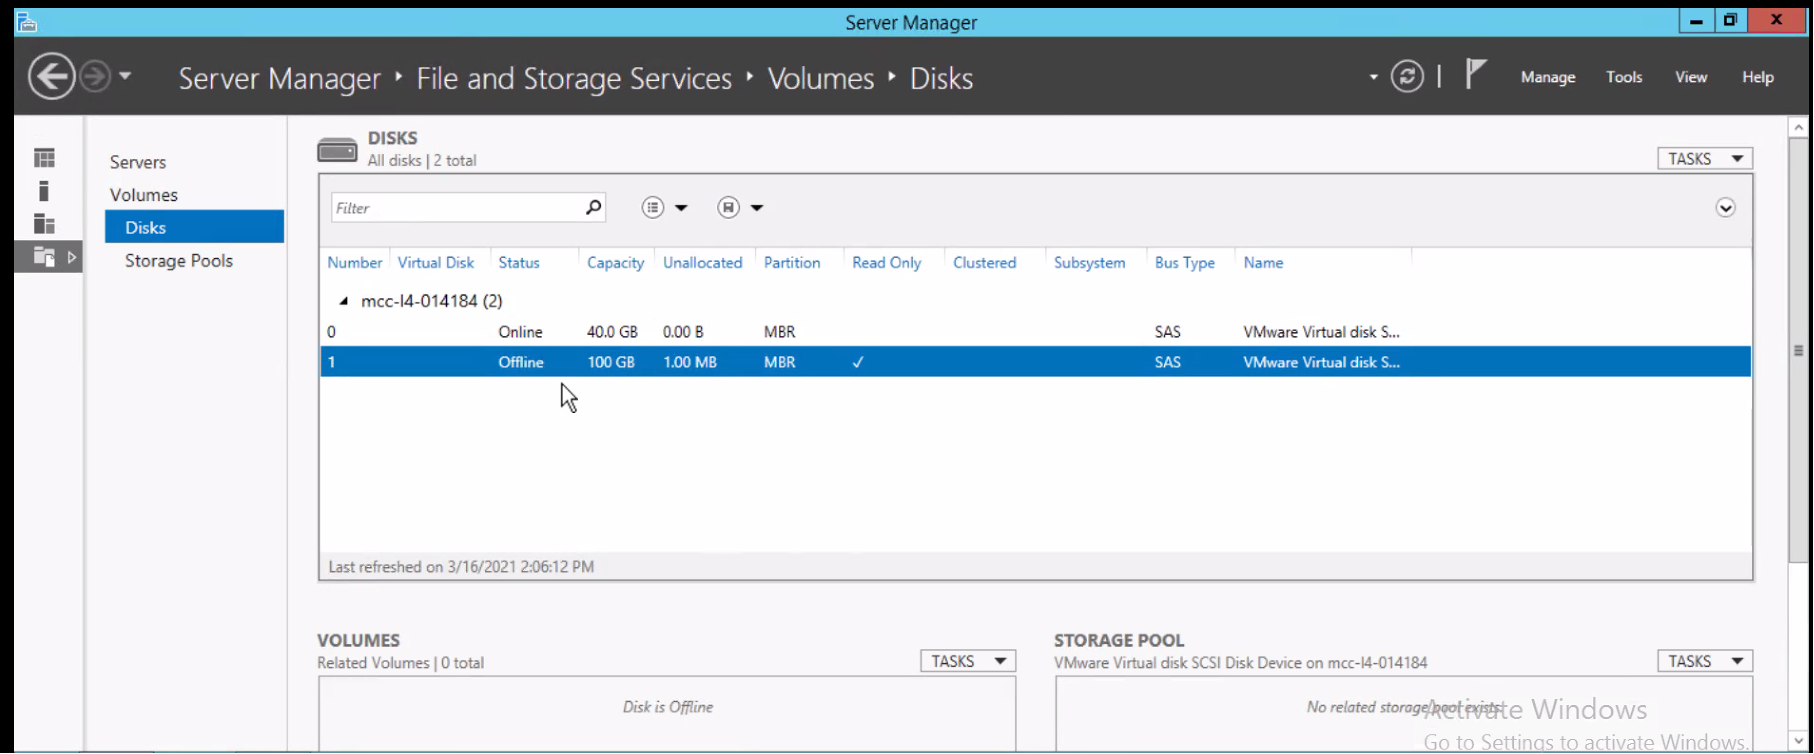Viewport: 1814px width, 754px height.
Task: Open the DISKS Tasks dropdown
Action: [x=1704, y=159]
